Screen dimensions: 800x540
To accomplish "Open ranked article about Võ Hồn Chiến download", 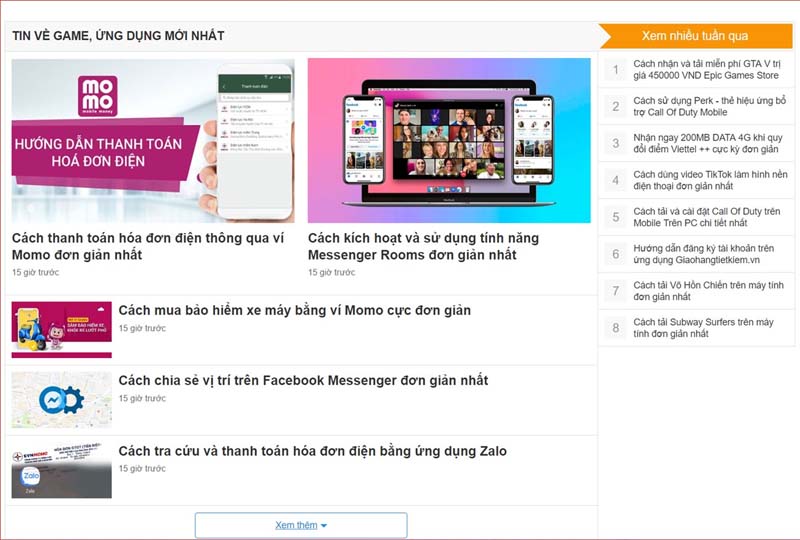I will 708,291.
